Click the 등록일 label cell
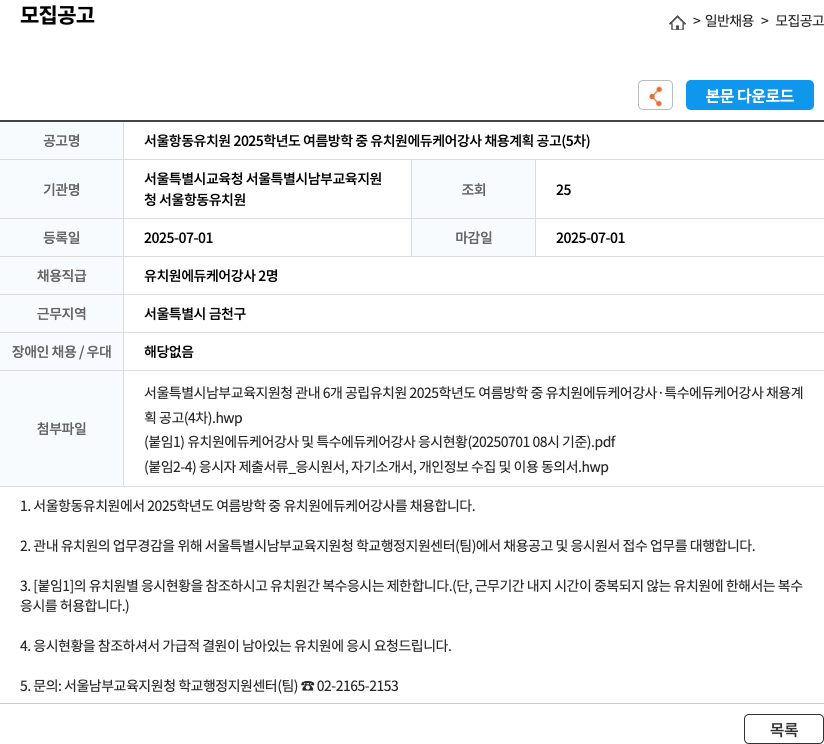This screenshot has height=744, width=824. pyautogui.click(x=61, y=237)
